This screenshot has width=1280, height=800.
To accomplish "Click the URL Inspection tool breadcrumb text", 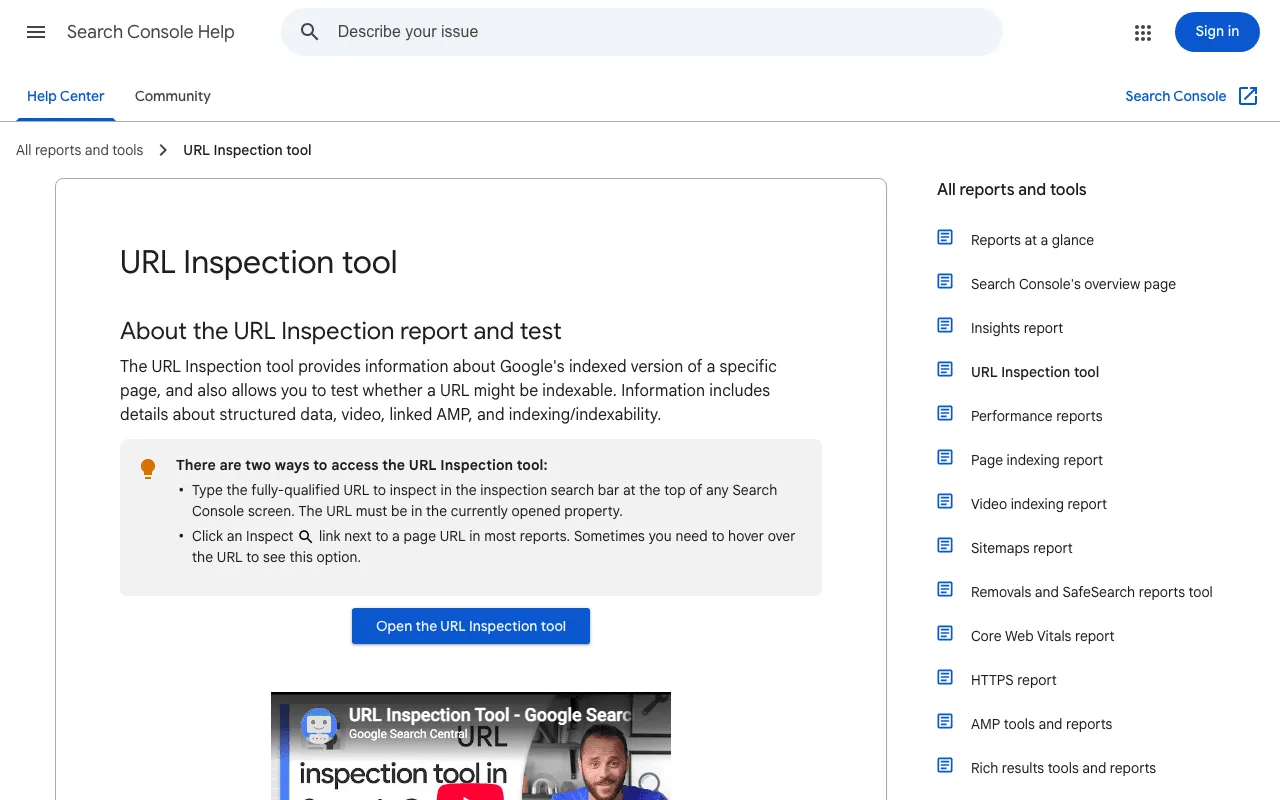I will click(247, 150).
